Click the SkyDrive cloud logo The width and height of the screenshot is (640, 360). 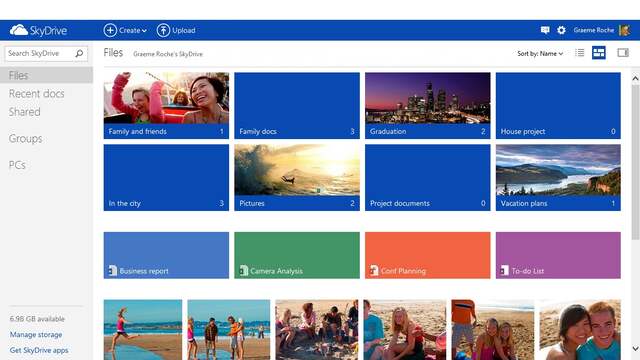click(x=19, y=30)
